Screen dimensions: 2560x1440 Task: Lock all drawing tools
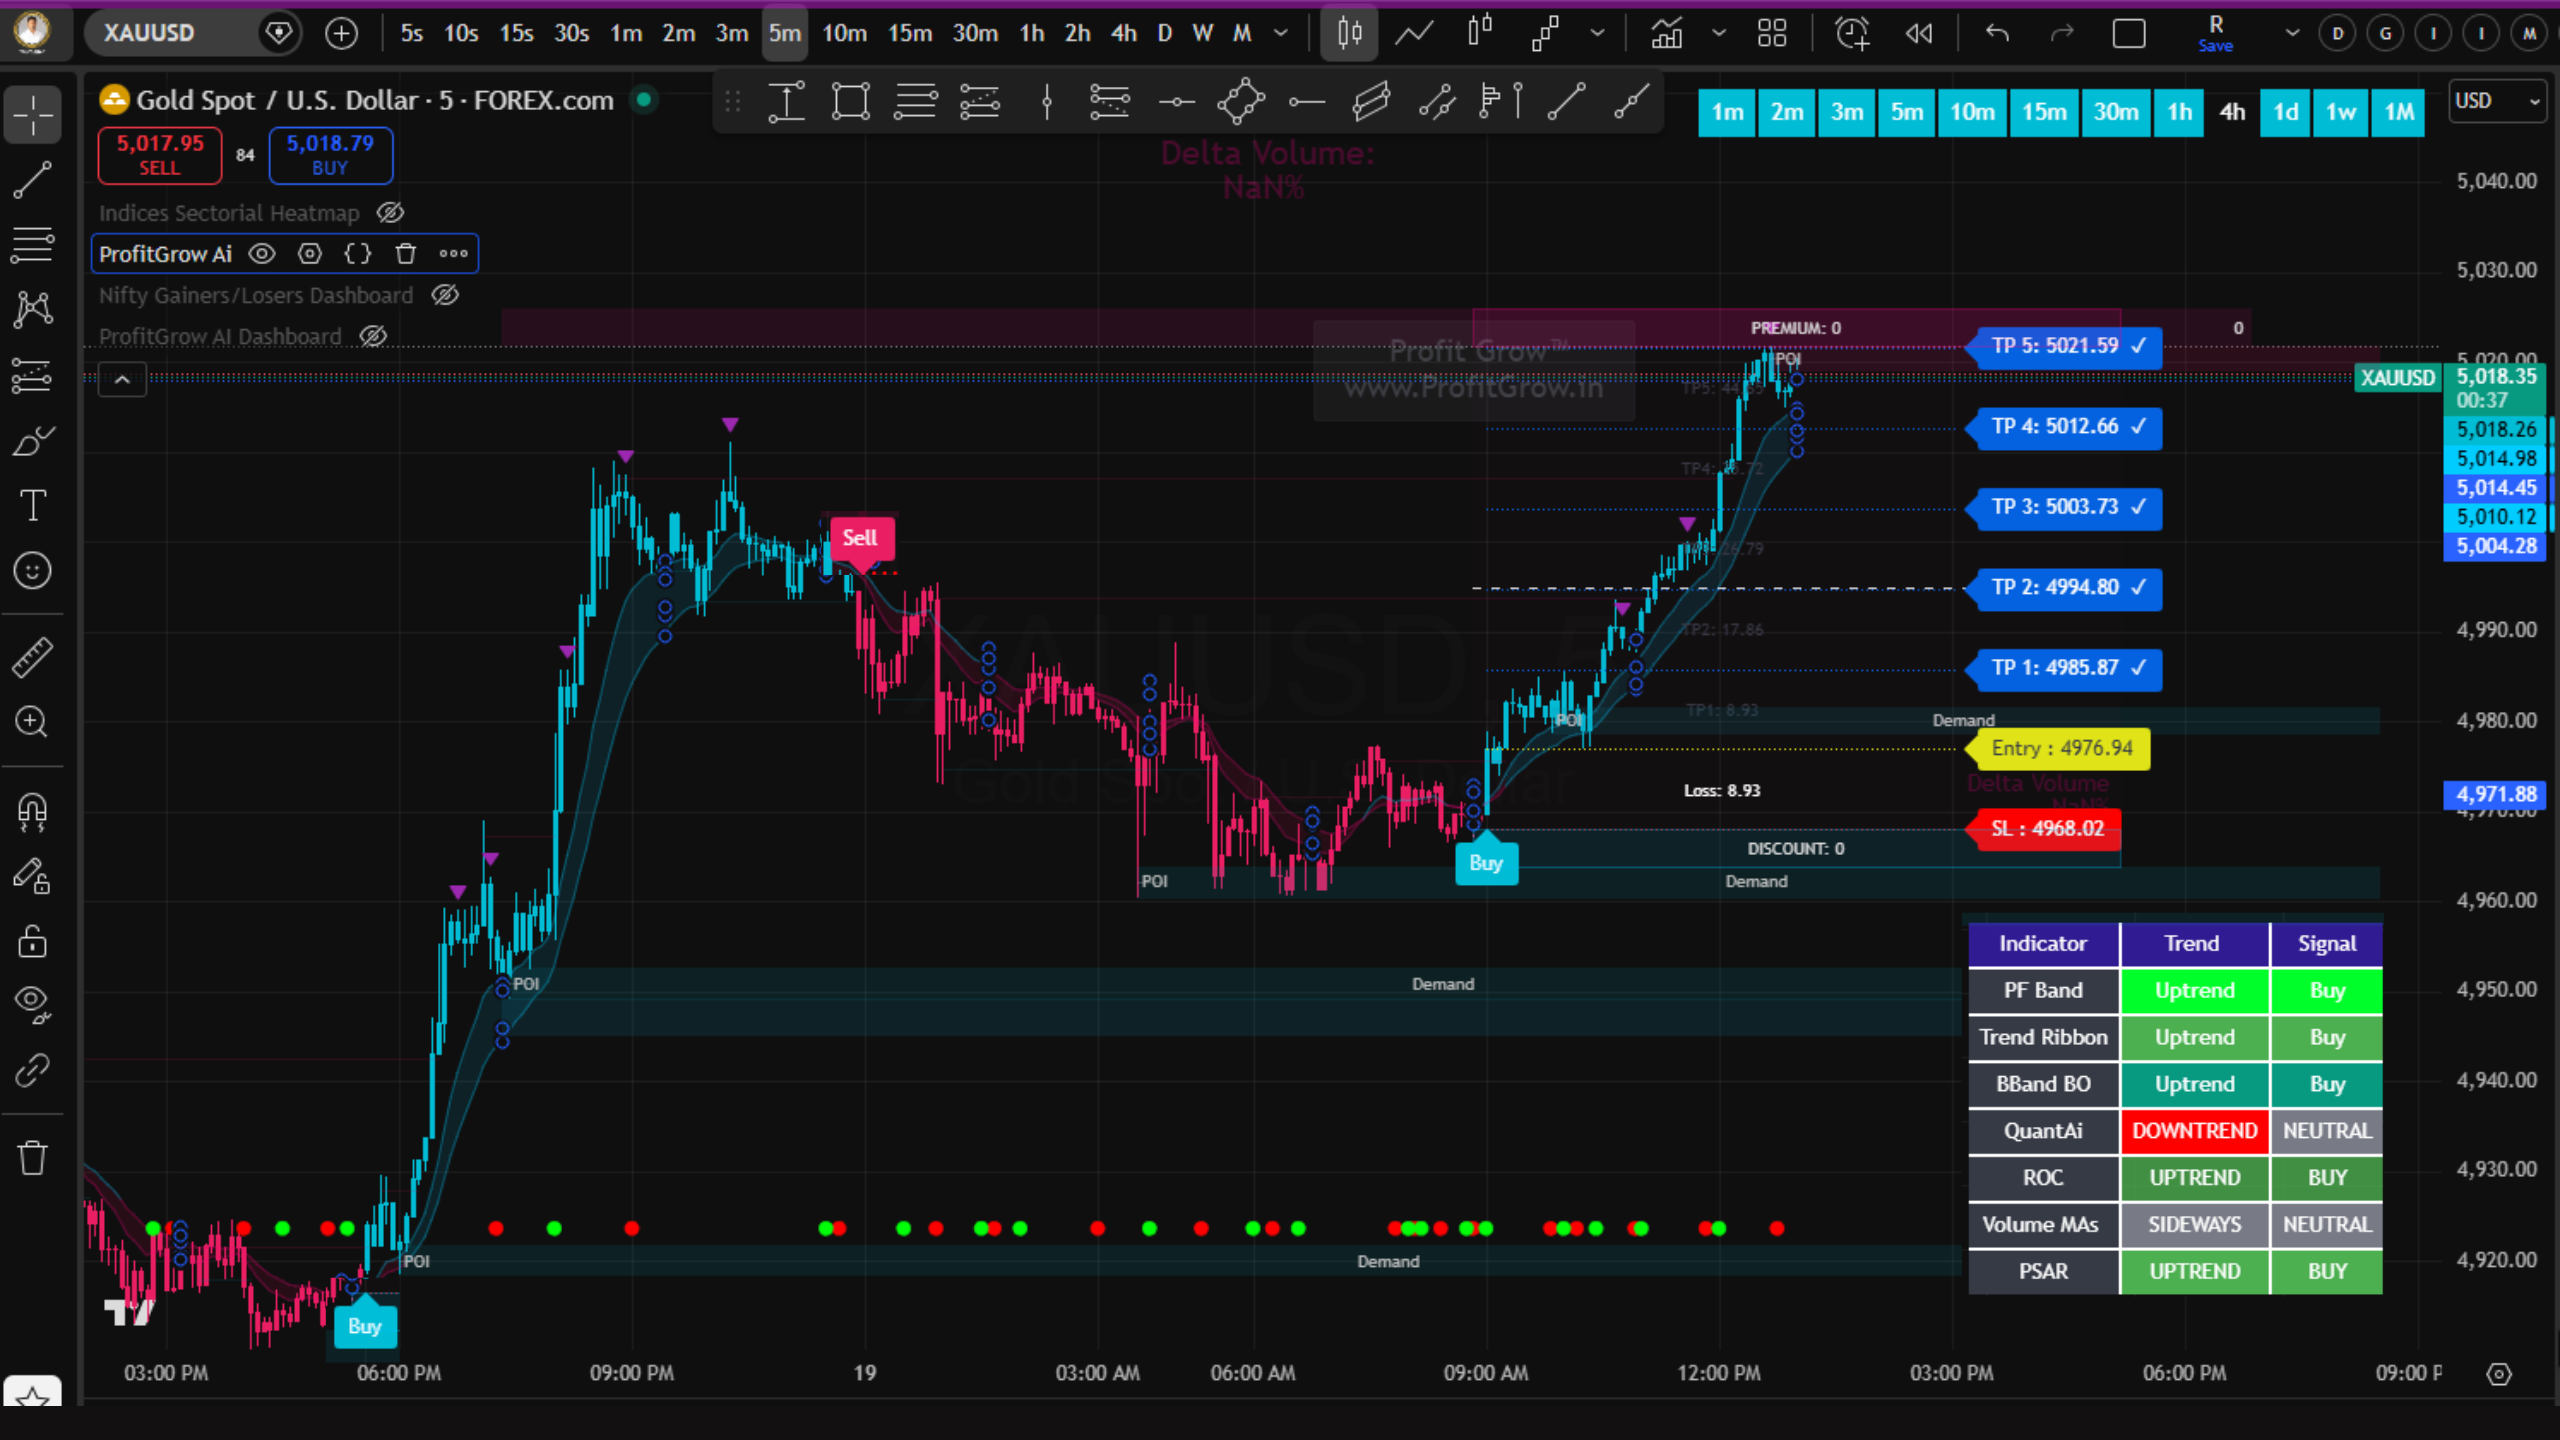33,941
